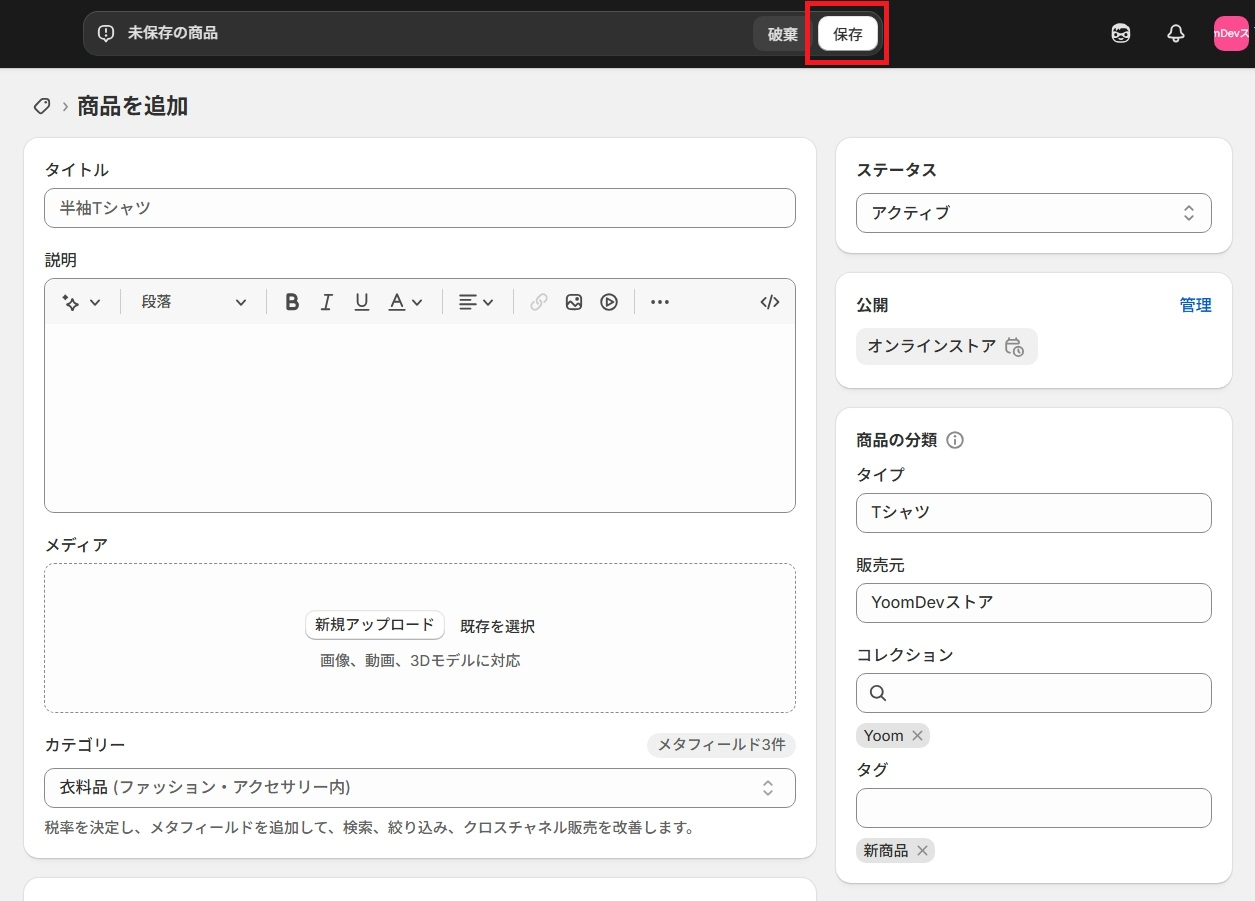Click the 保存 save button
The image size is (1255, 901).
pos(847,34)
